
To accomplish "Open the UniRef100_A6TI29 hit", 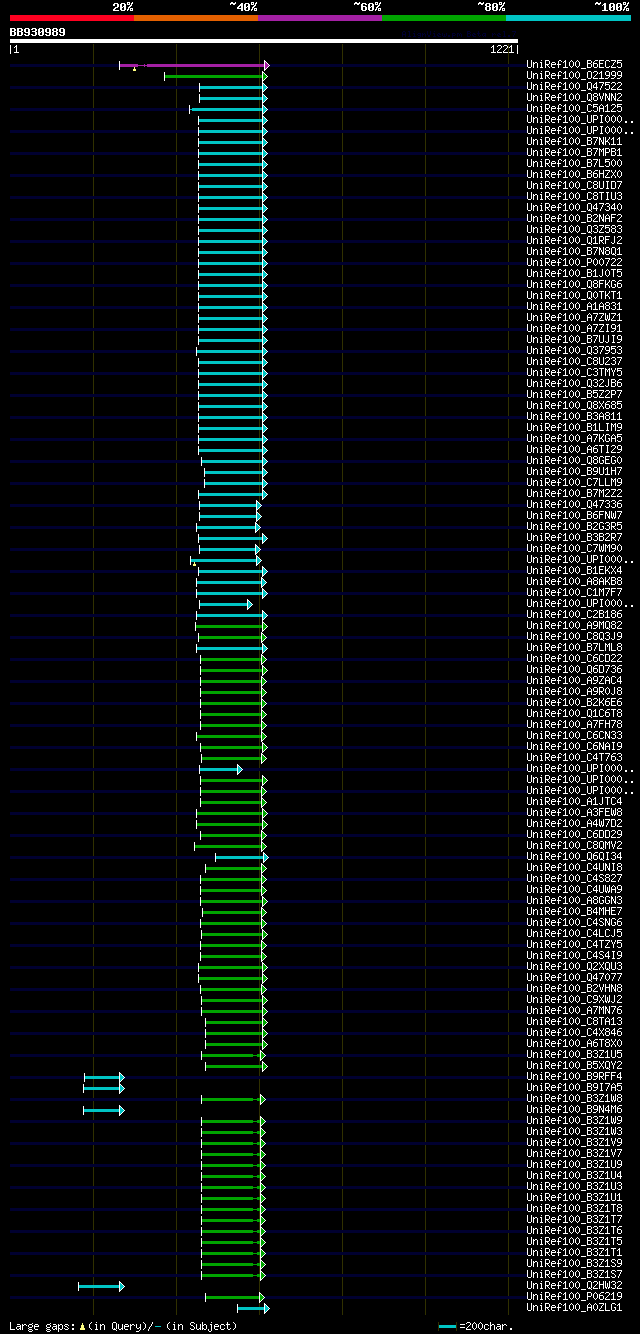I will pos(576,449).
